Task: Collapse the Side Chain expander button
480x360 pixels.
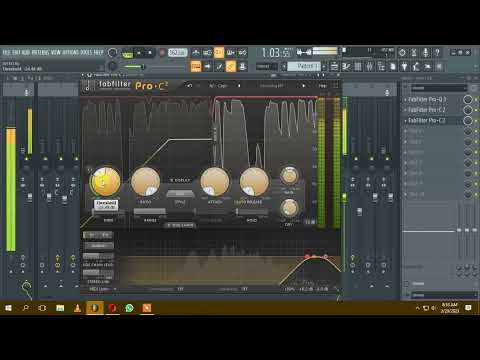Action: [x=180, y=226]
